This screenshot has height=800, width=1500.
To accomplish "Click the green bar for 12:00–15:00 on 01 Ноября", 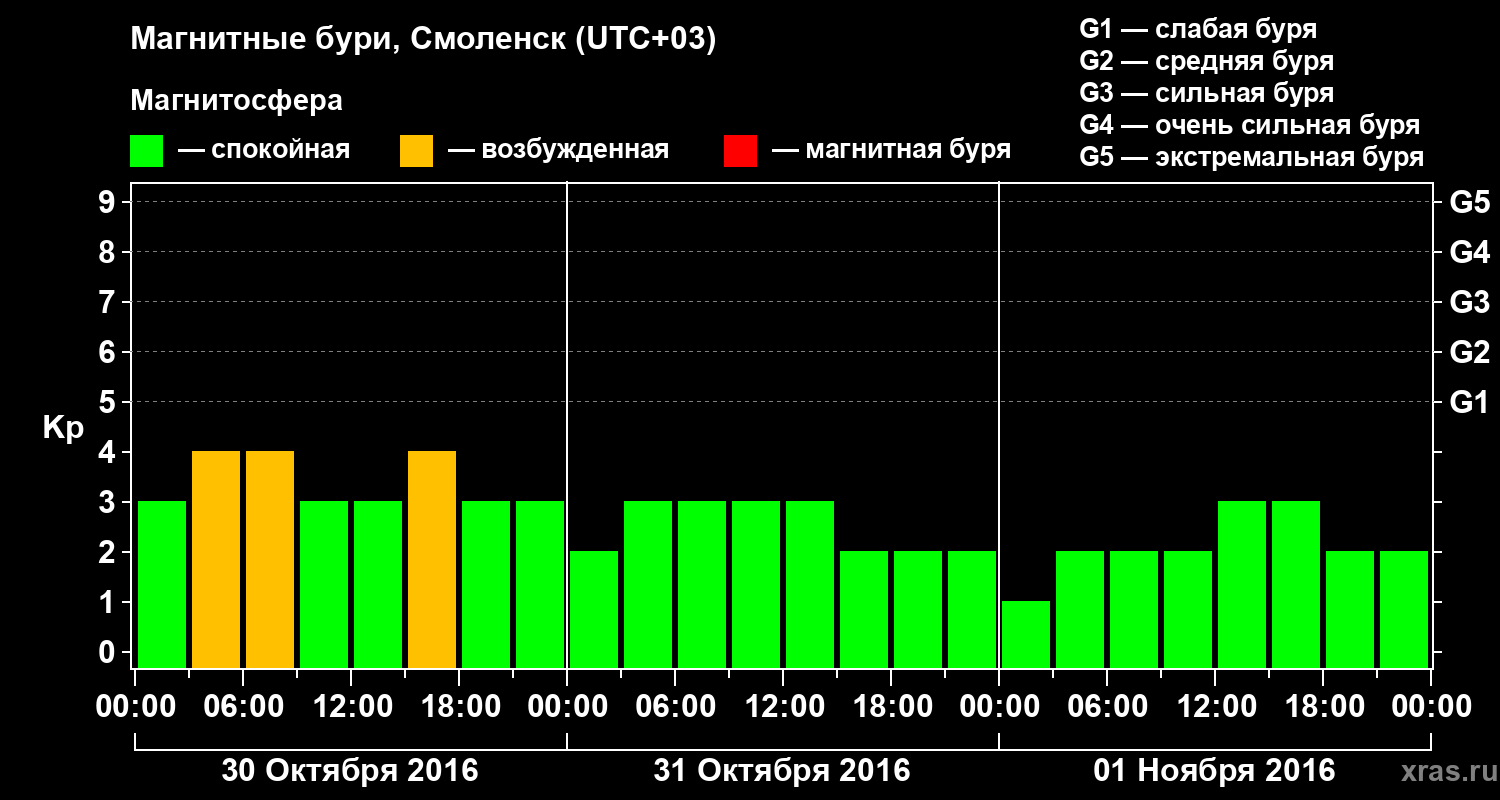I will click(x=1242, y=584).
